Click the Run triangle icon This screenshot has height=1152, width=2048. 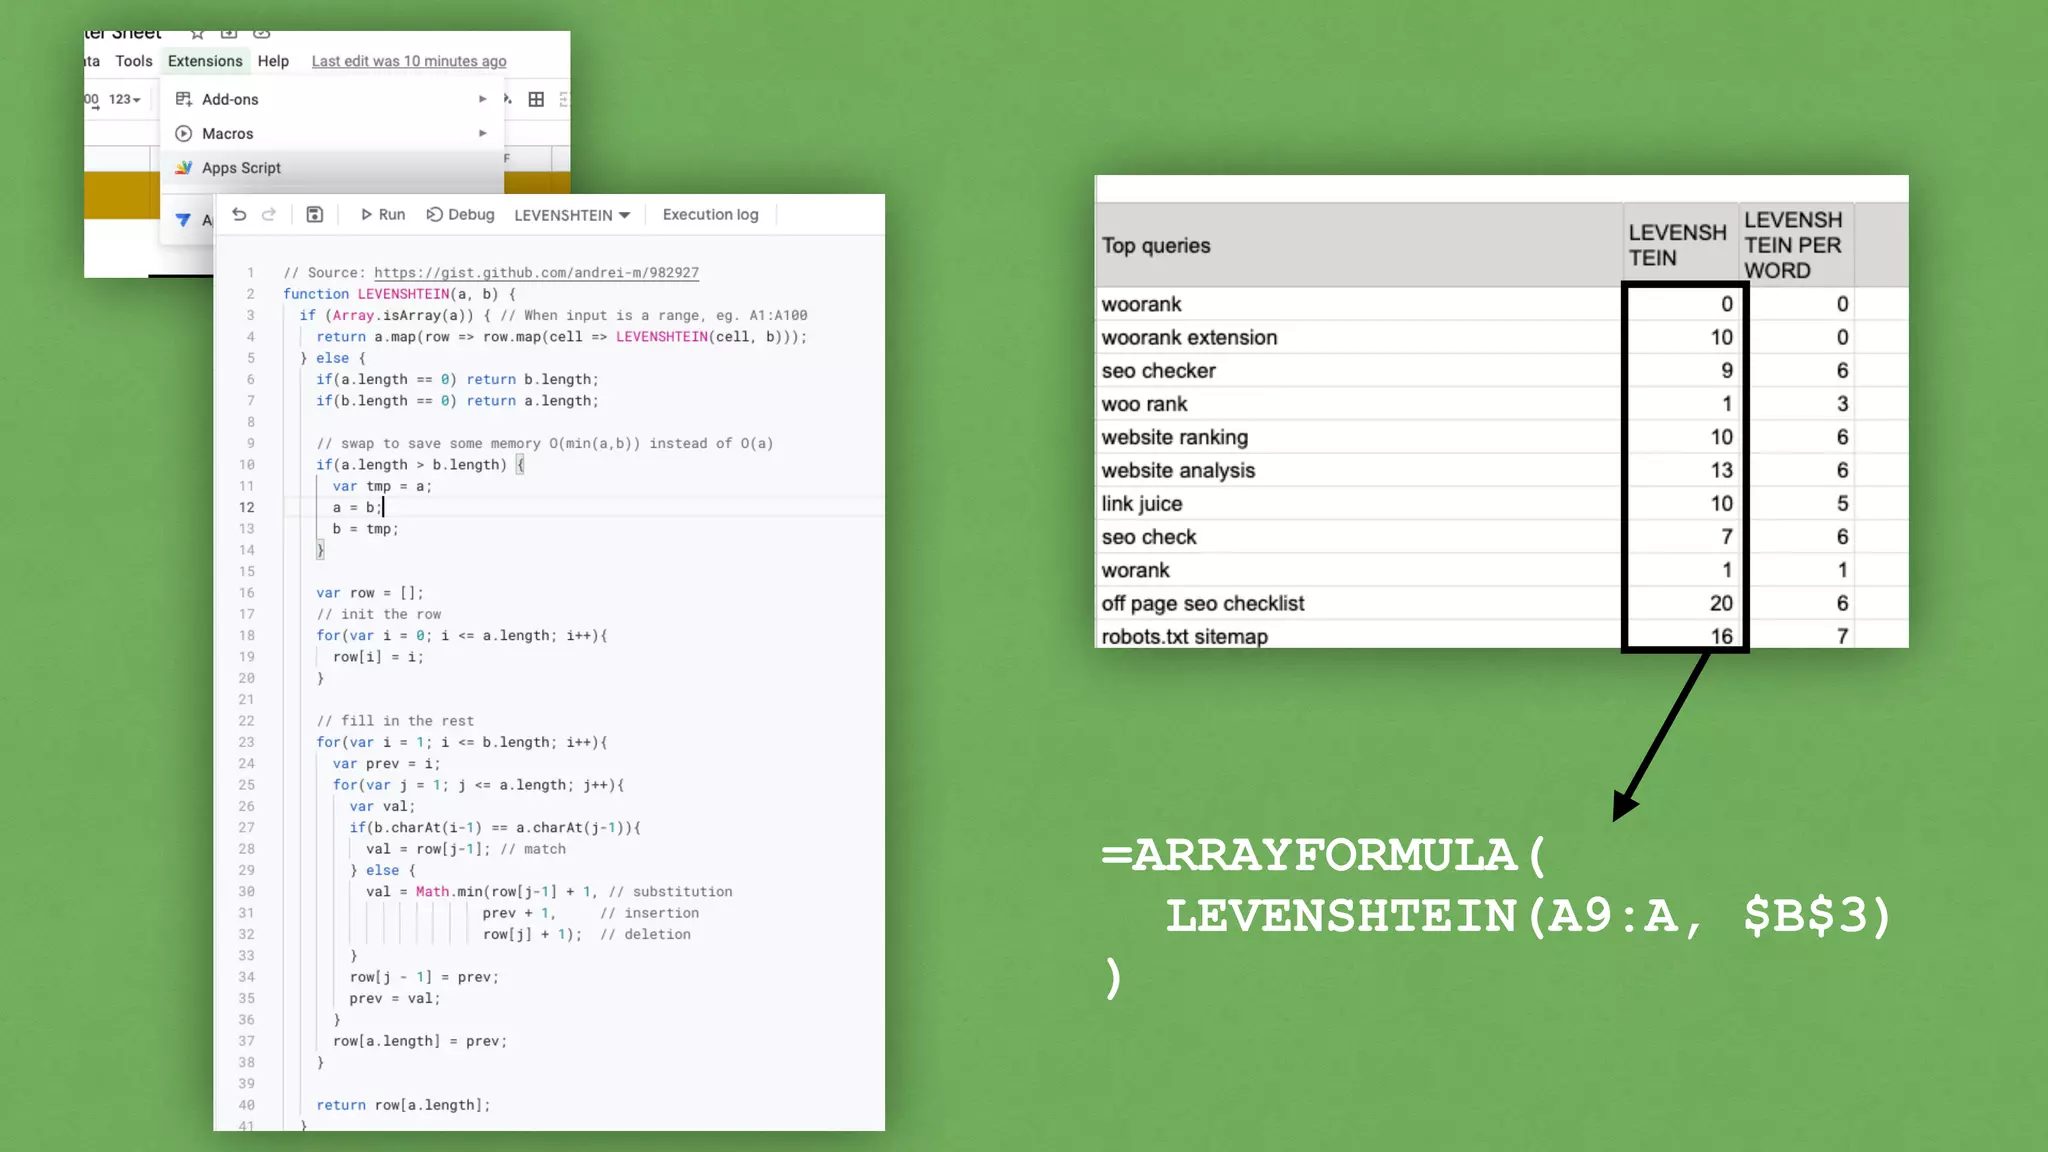[367, 214]
